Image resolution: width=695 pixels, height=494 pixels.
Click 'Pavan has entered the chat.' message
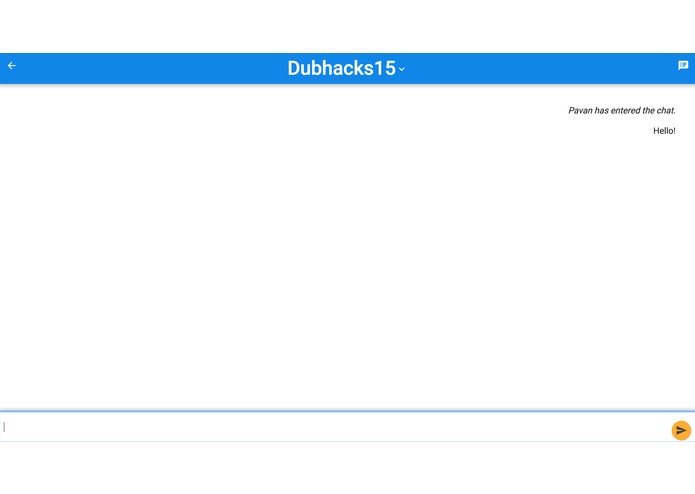(x=622, y=111)
